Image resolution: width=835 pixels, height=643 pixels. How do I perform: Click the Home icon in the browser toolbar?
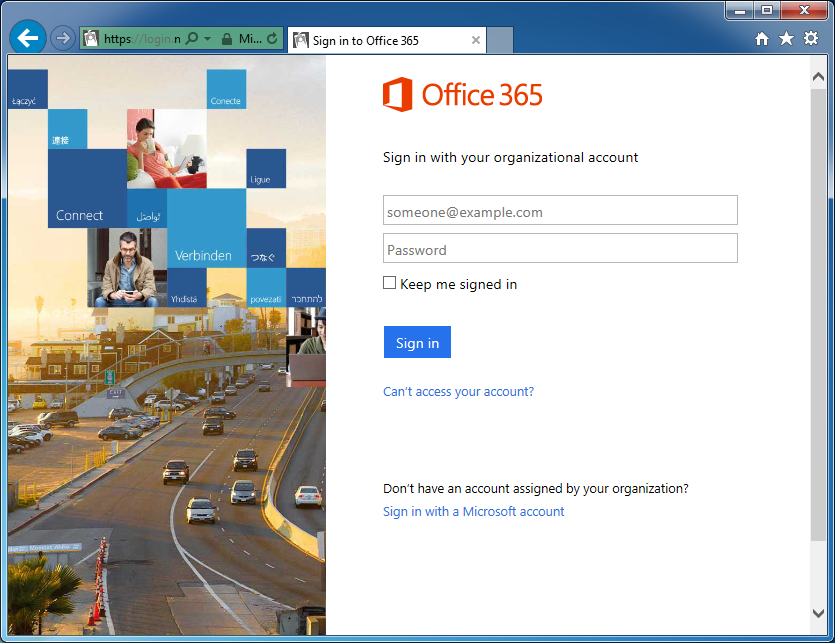click(x=762, y=38)
